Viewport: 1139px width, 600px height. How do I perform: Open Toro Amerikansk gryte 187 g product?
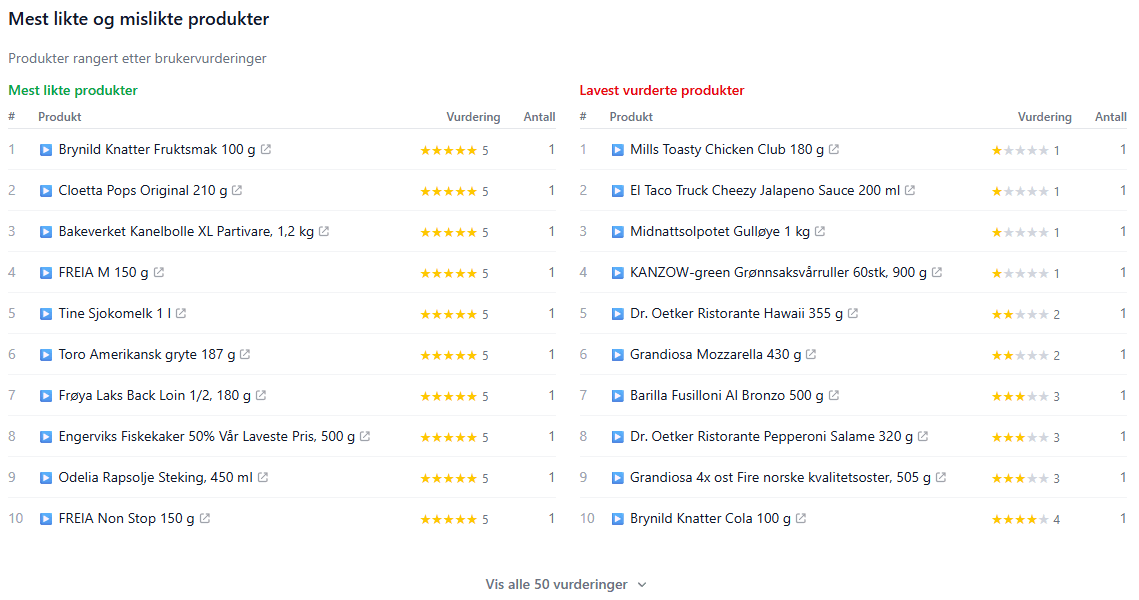point(147,354)
